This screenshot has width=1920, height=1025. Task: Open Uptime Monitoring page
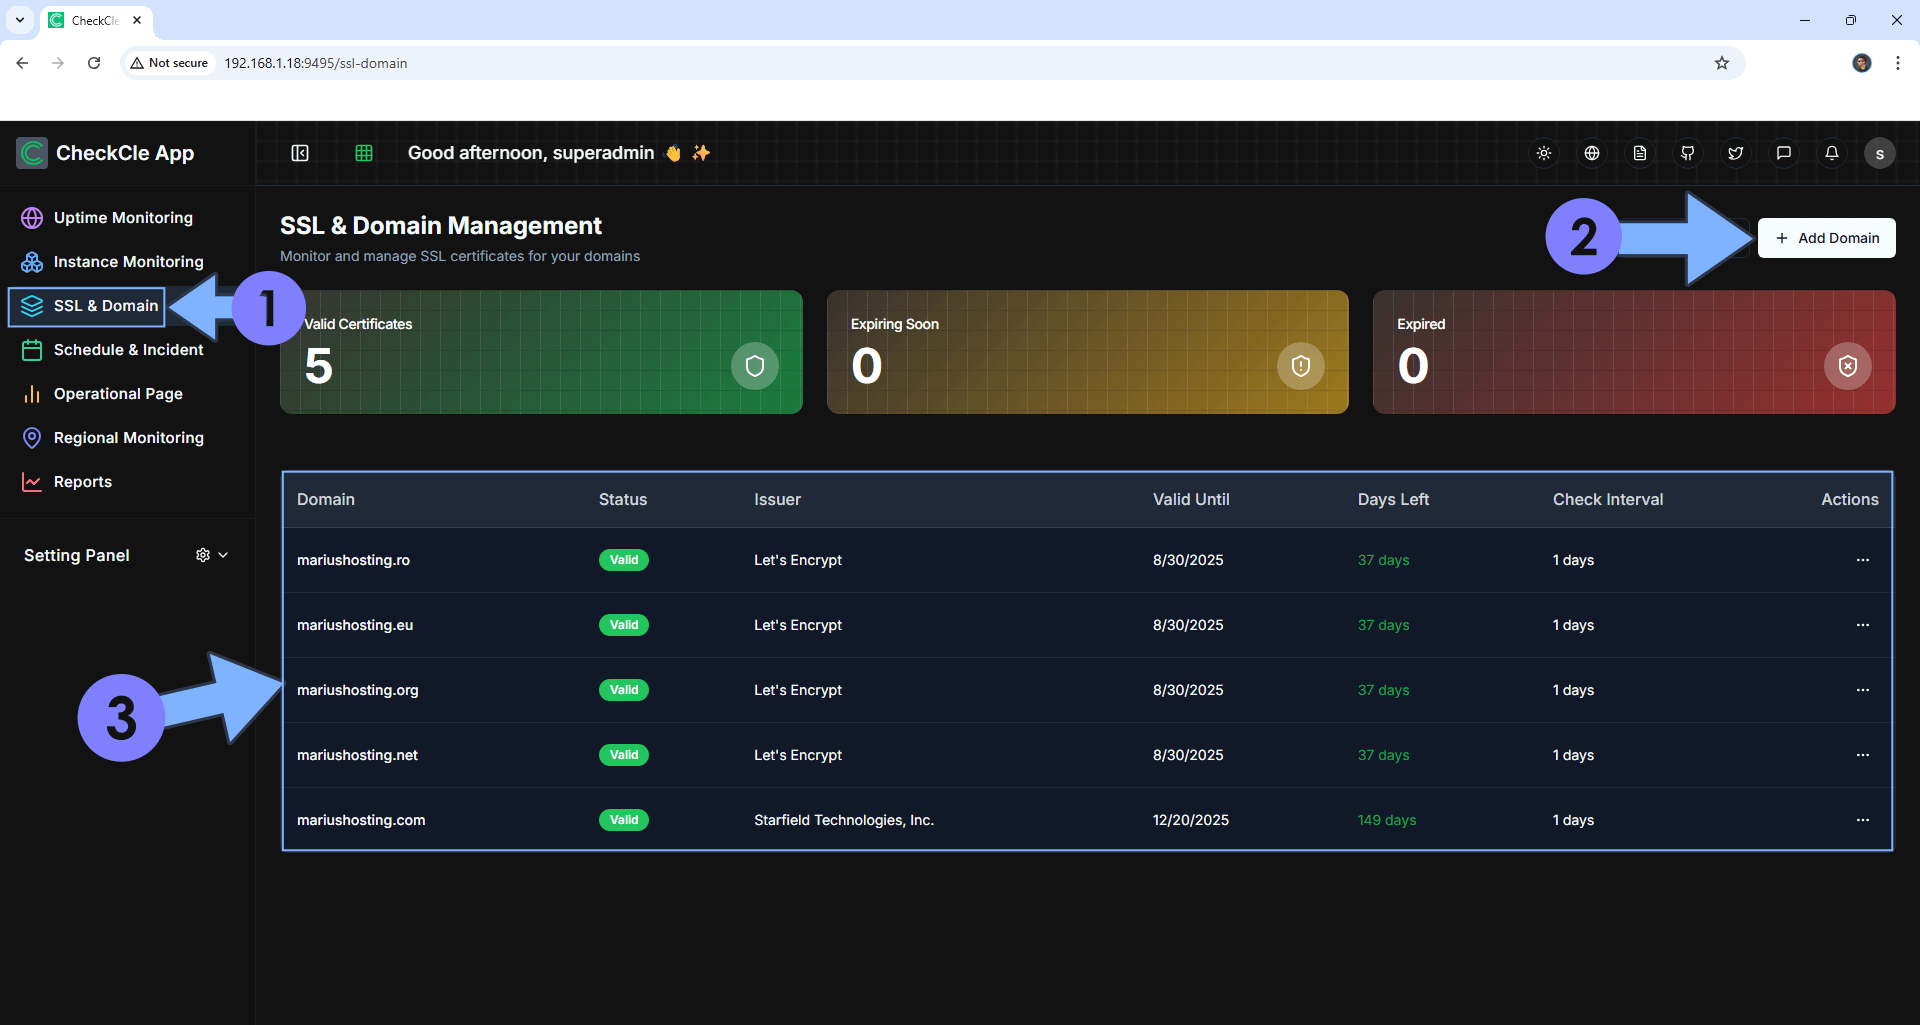coord(123,218)
